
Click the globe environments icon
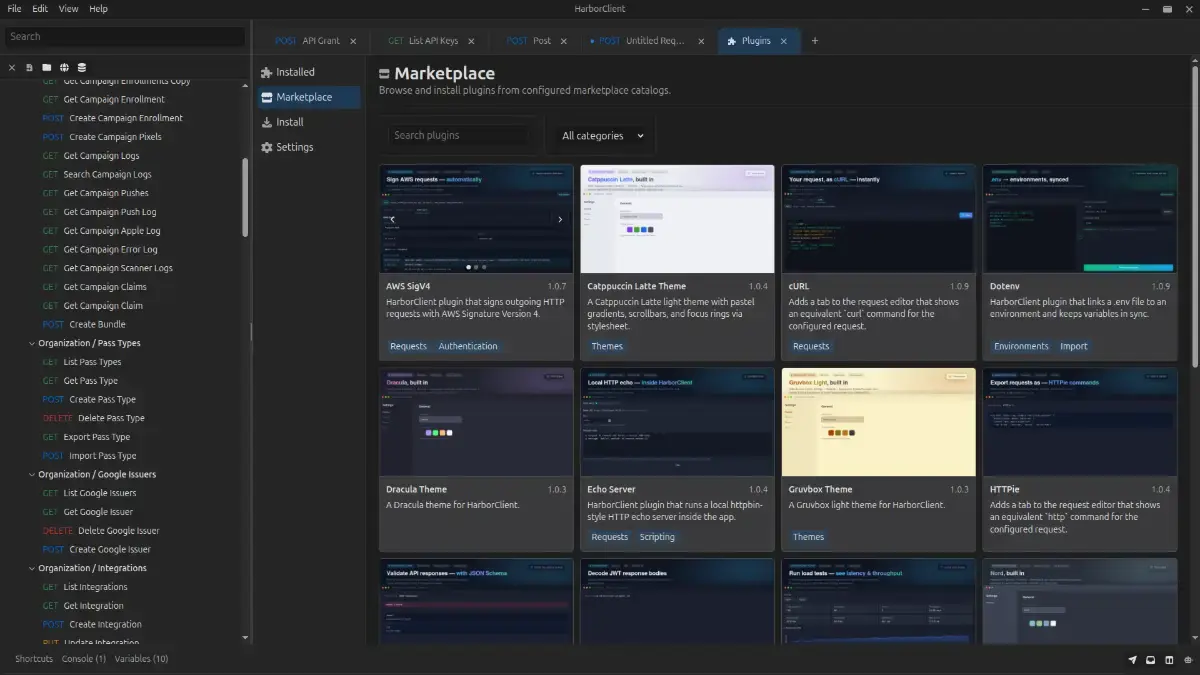point(64,67)
